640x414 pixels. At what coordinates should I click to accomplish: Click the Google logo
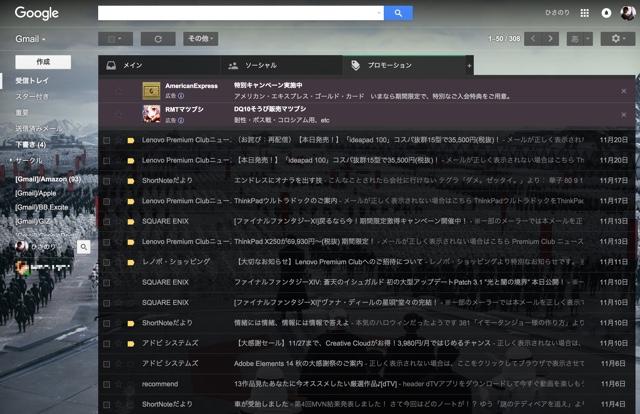(x=37, y=13)
